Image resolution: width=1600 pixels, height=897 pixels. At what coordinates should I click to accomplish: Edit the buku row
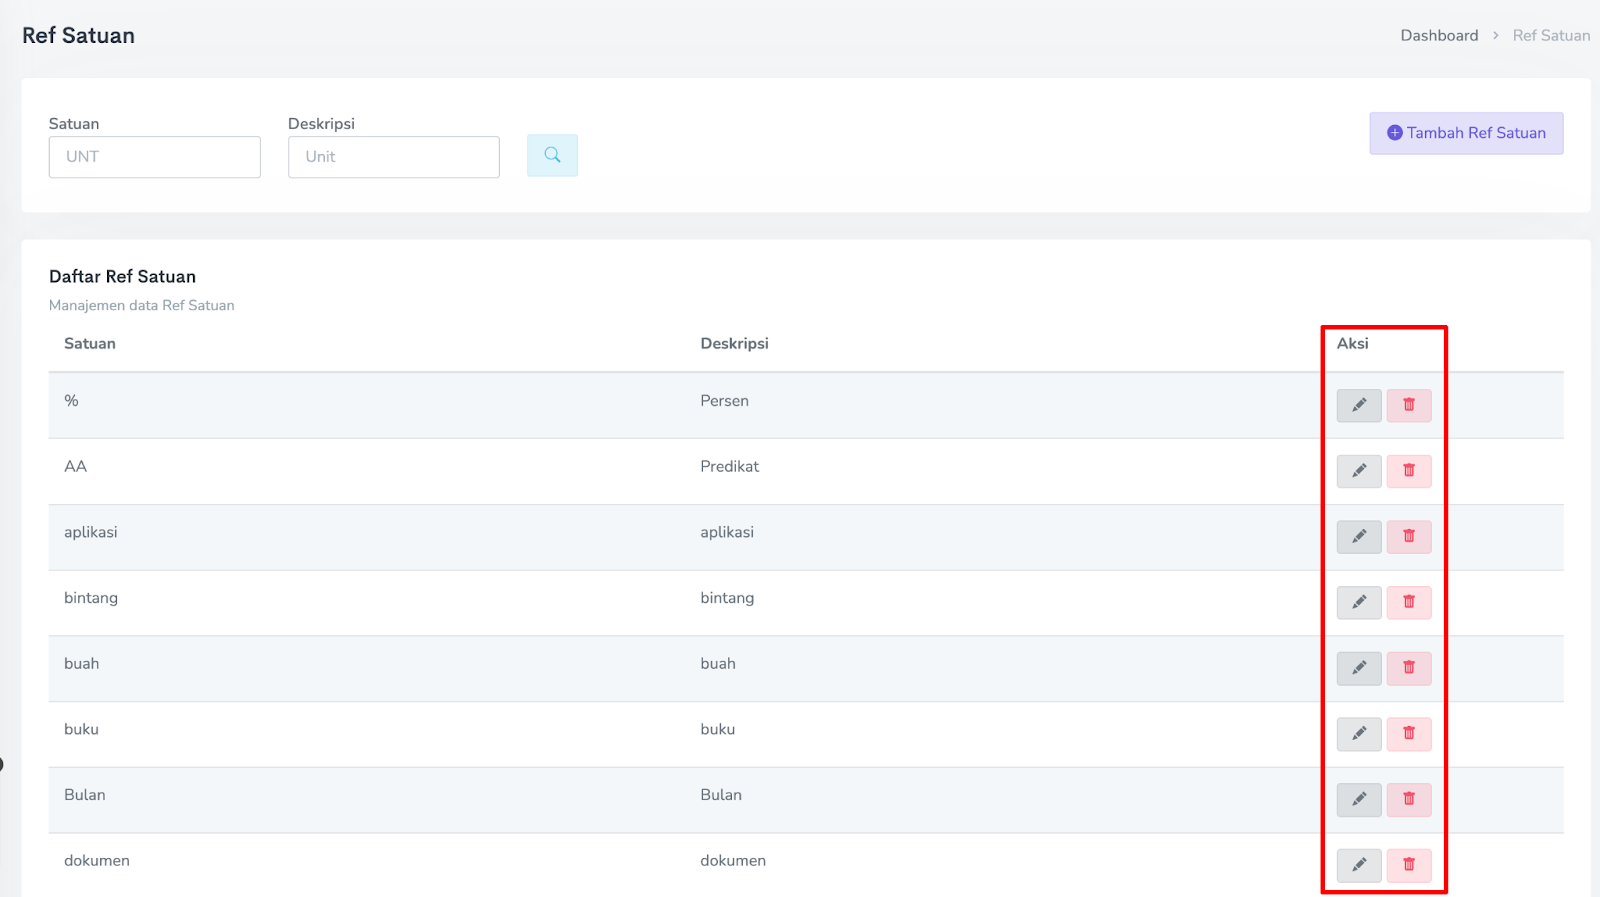pyautogui.click(x=1359, y=734)
